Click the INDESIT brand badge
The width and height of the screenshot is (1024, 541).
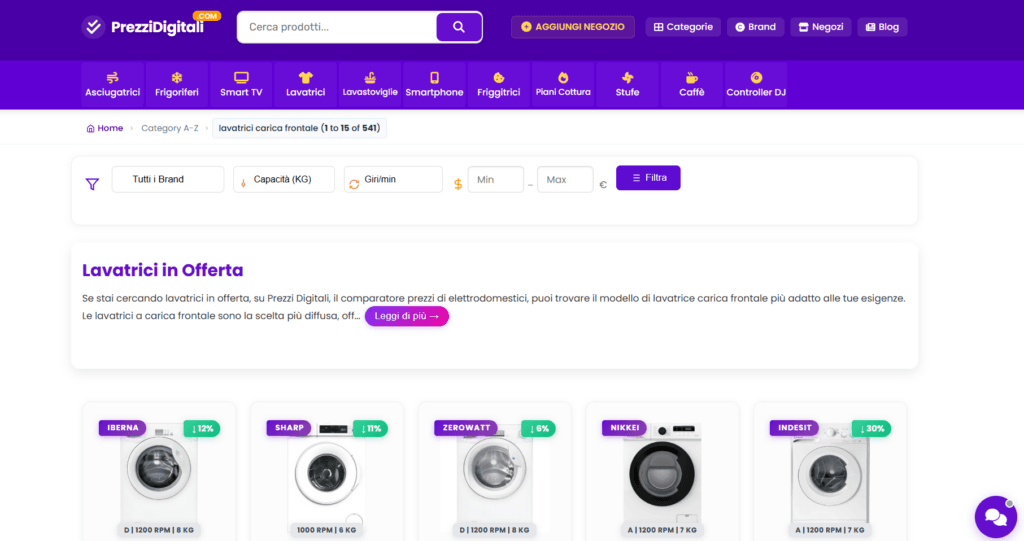click(794, 428)
